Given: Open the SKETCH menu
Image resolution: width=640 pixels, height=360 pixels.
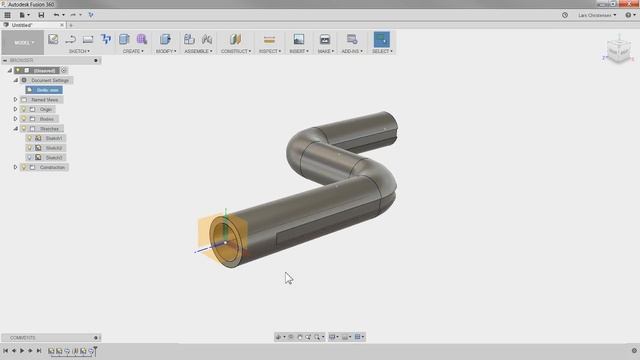Looking at the screenshot, I should (79, 51).
